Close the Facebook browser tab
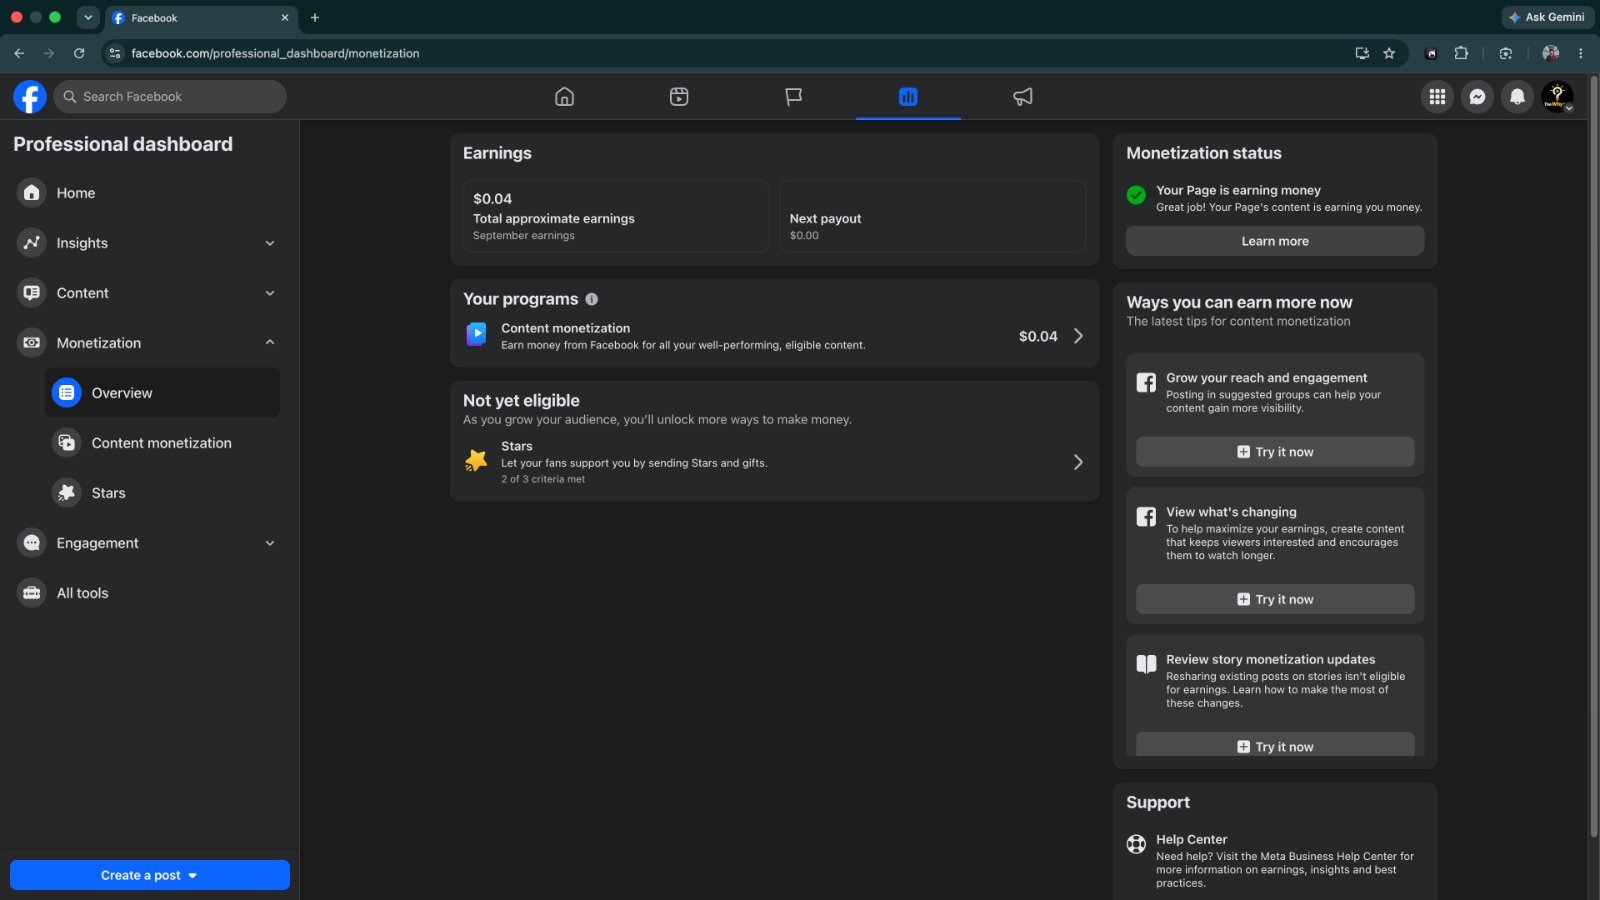This screenshot has height=900, width=1600. point(285,18)
